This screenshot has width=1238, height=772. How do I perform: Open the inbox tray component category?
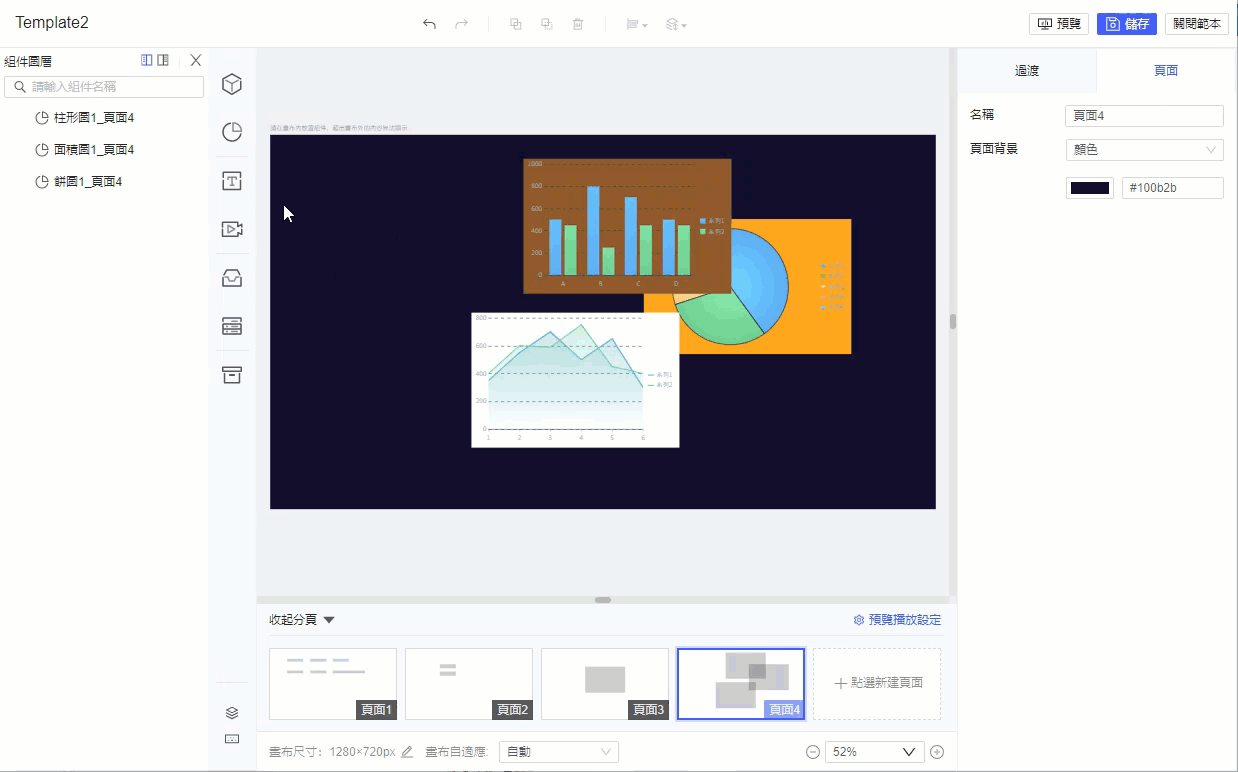click(232, 278)
